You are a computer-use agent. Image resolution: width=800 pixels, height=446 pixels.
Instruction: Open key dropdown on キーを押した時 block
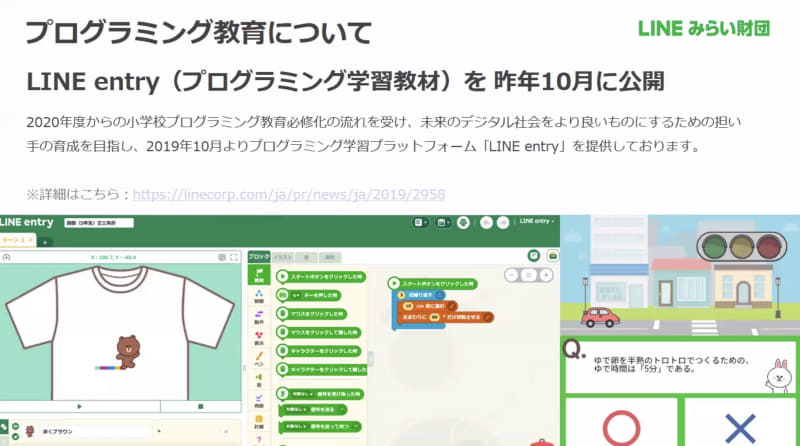click(x=297, y=295)
